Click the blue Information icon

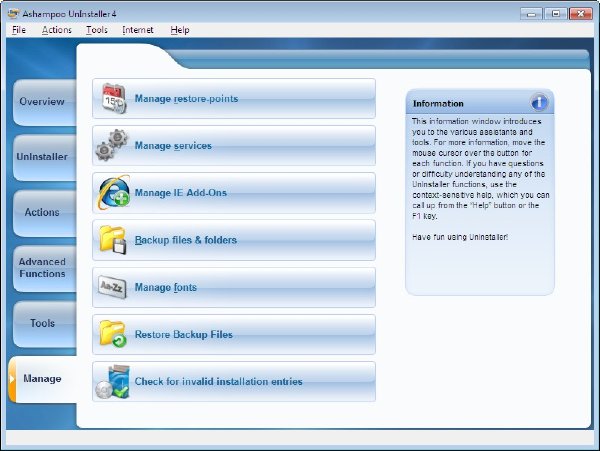pos(539,103)
